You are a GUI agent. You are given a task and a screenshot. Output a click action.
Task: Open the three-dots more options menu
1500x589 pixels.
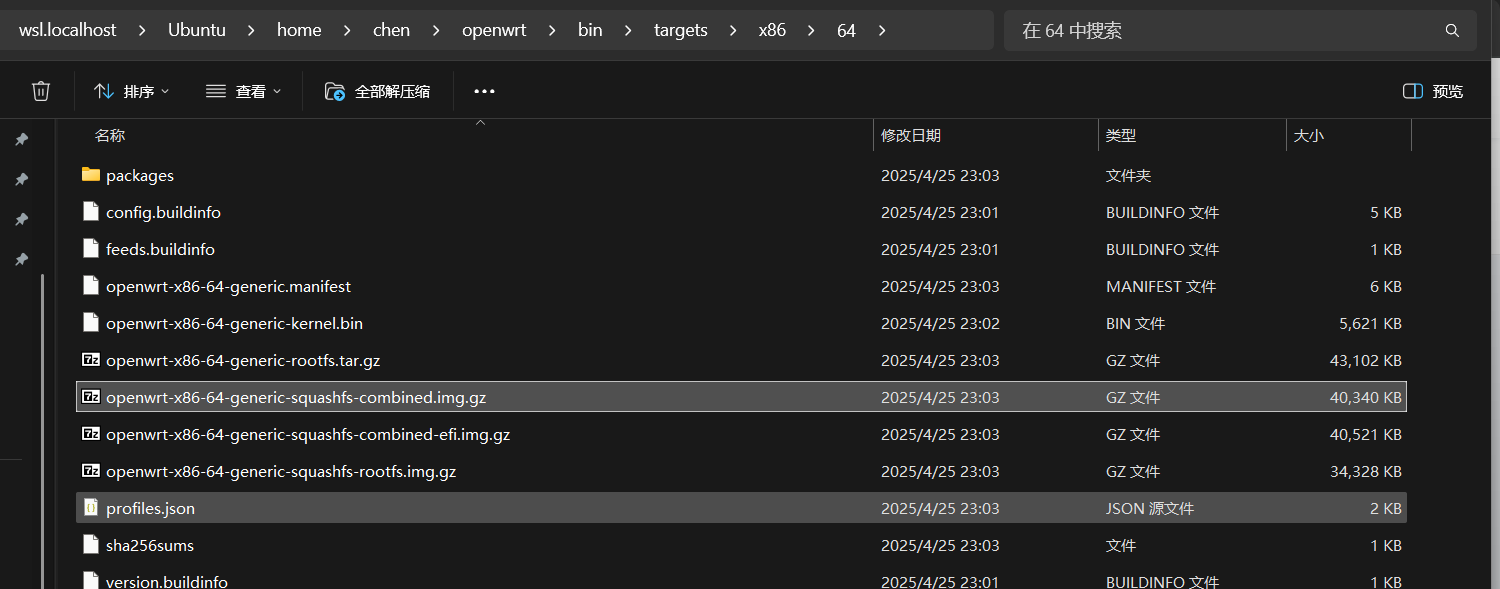tap(485, 91)
